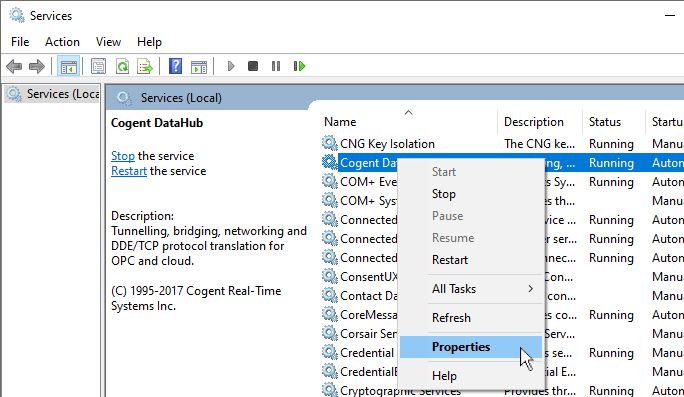This screenshot has width=684, height=397.
Task: Expand All Tasks submenu arrow
Action: (x=530, y=288)
